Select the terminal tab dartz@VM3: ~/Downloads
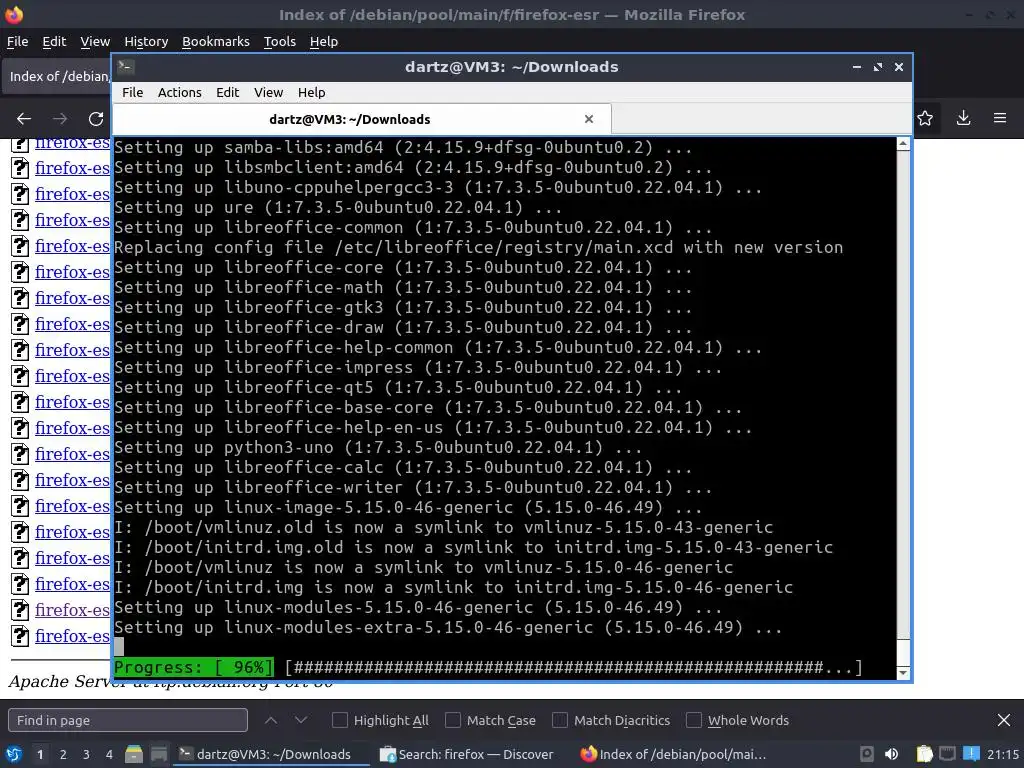Screen dimensions: 1024x768 pos(349,119)
